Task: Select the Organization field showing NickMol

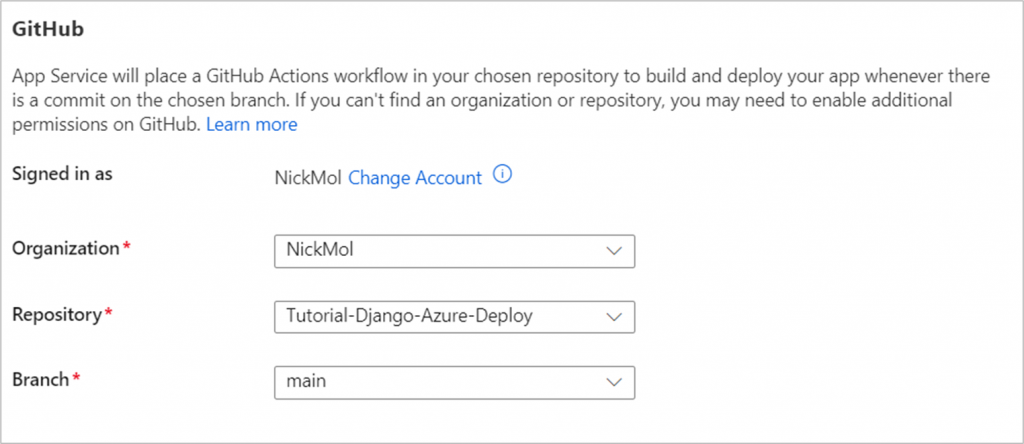Action: (455, 251)
